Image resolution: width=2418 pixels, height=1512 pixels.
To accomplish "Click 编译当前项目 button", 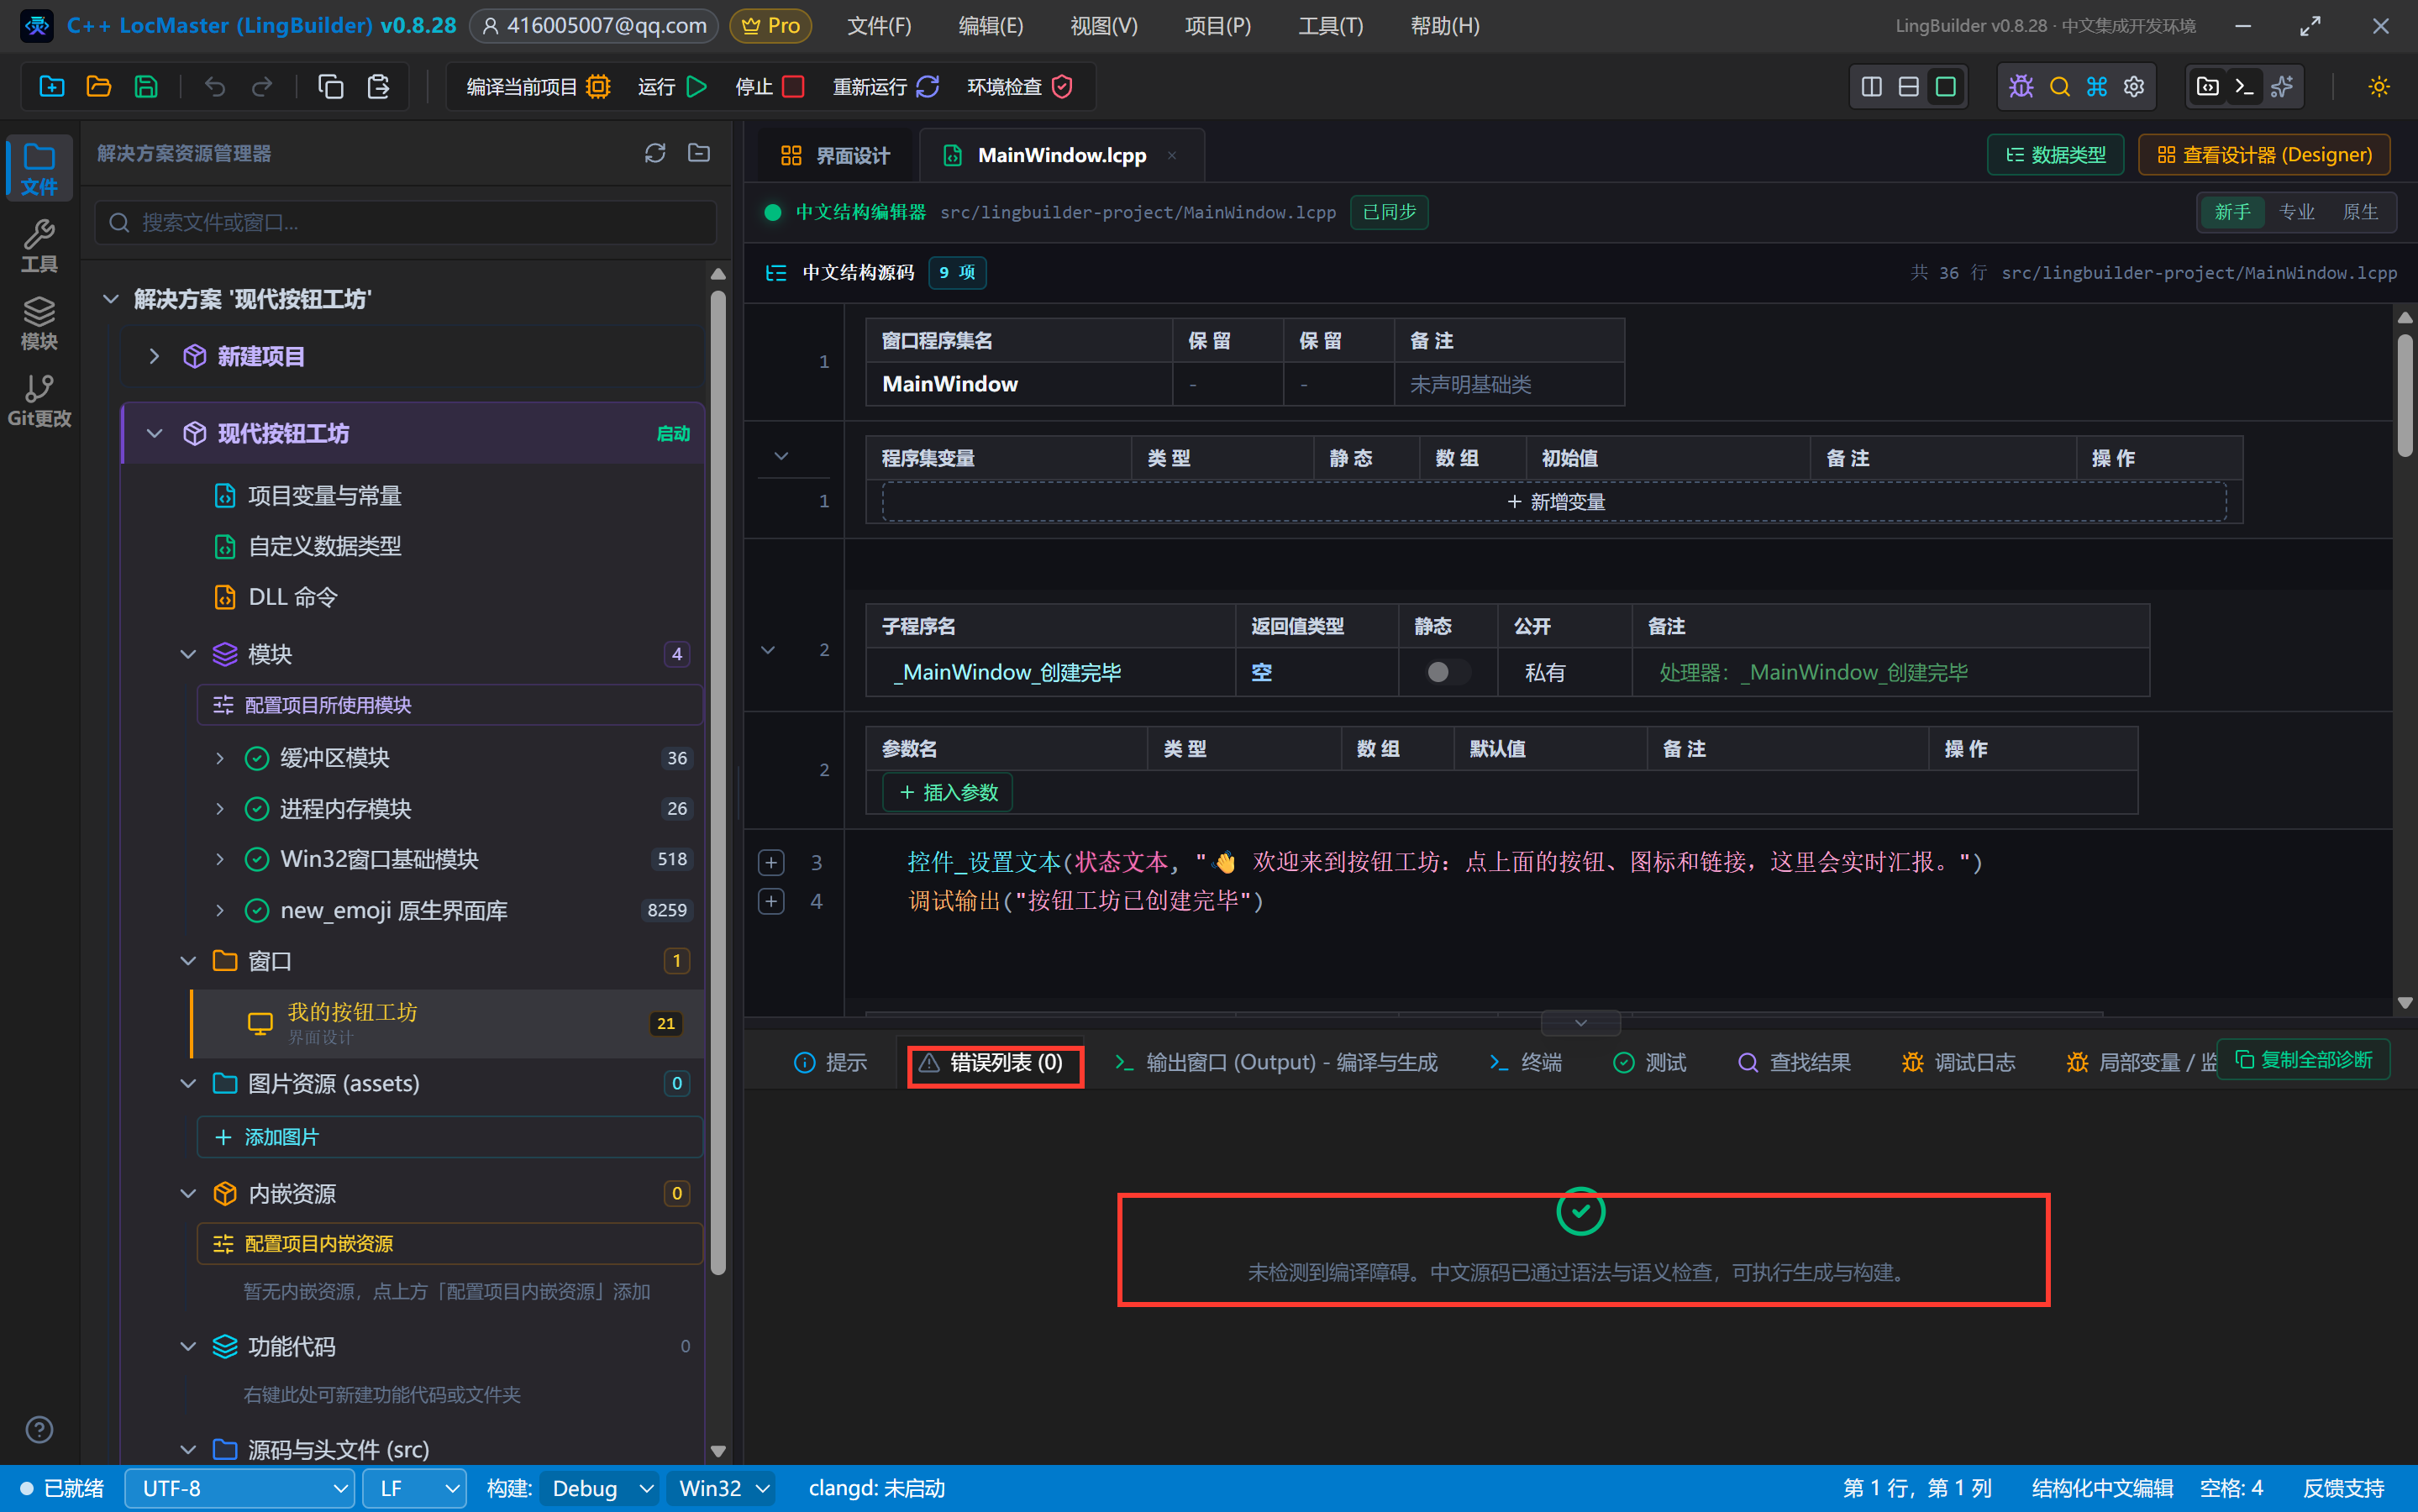I will click(x=538, y=87).
